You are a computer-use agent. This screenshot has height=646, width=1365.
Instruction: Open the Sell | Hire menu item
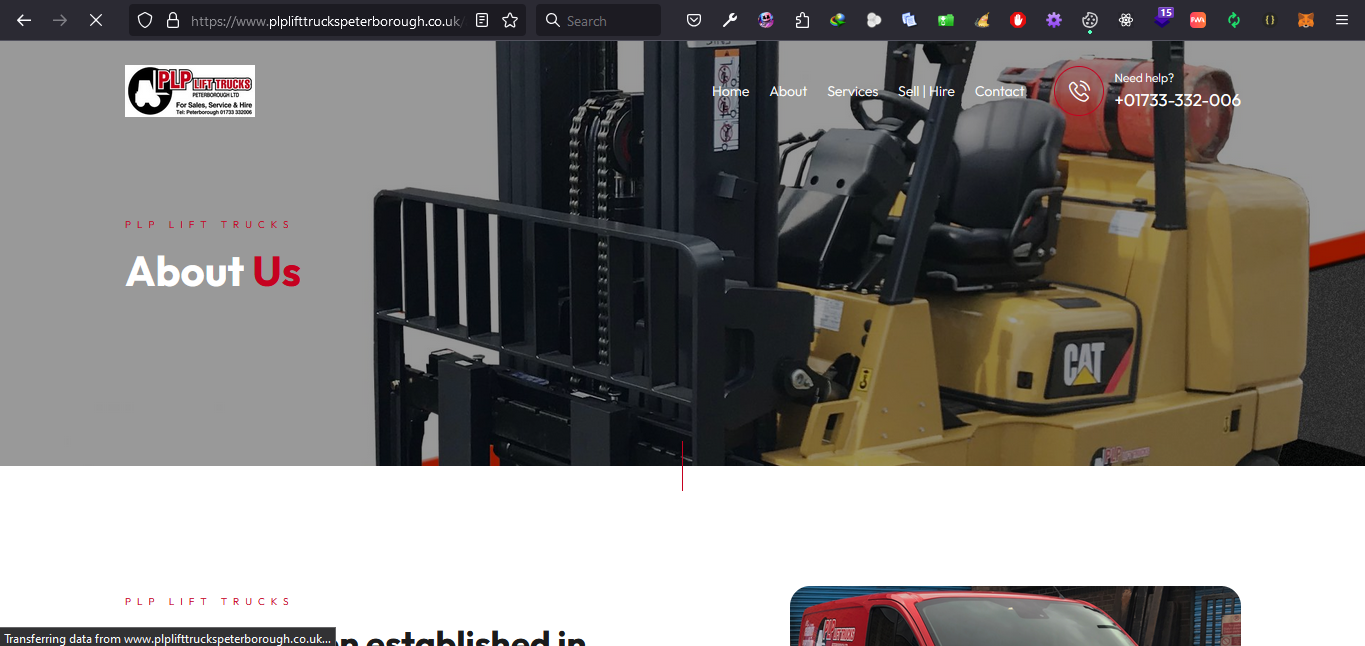(x=926, y=91)
